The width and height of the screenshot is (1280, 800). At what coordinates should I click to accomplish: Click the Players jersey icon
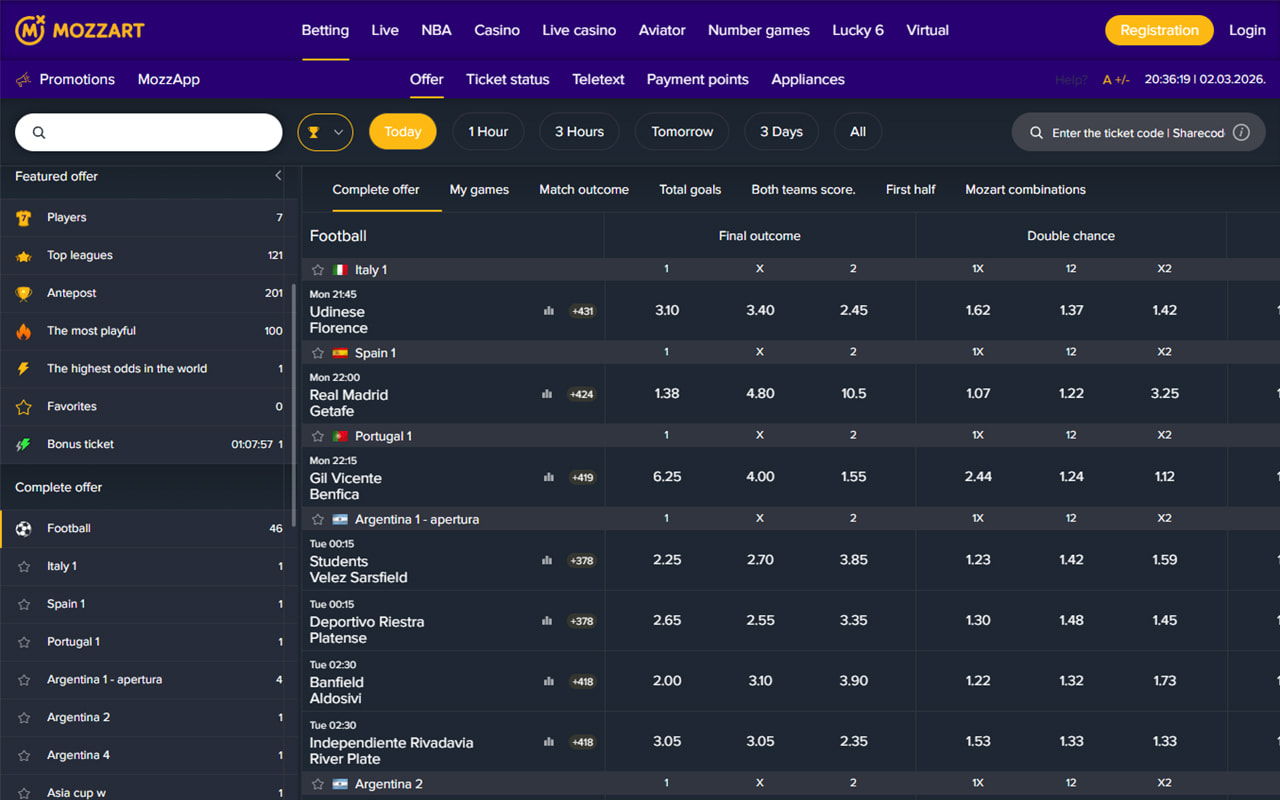tap(24, 217)
